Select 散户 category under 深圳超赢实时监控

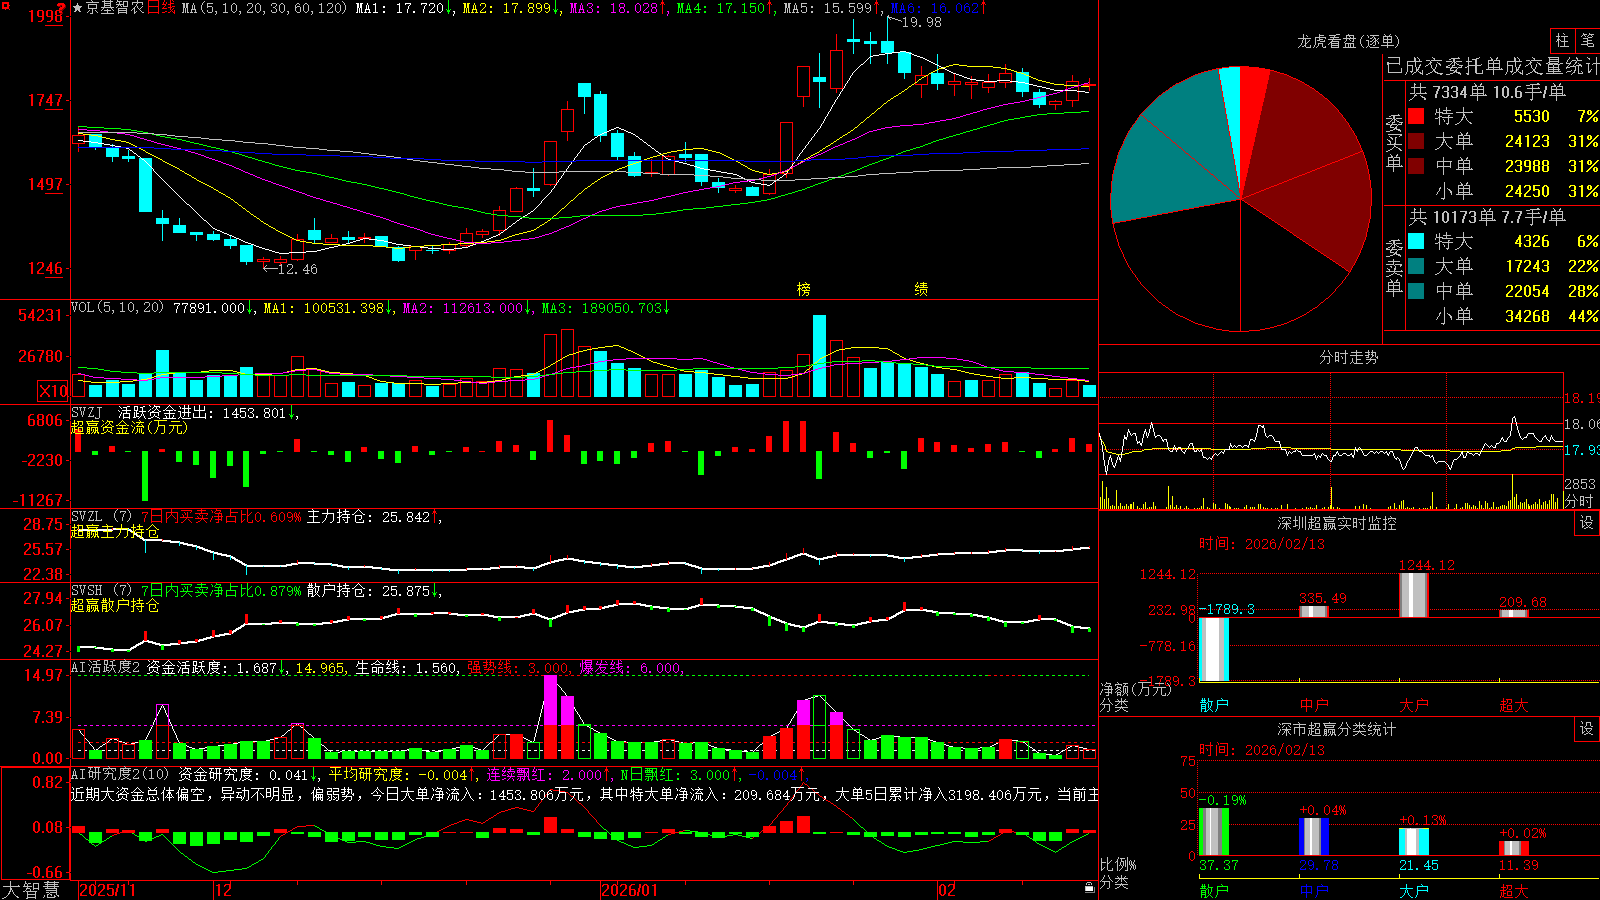[x=1214, y=705]
